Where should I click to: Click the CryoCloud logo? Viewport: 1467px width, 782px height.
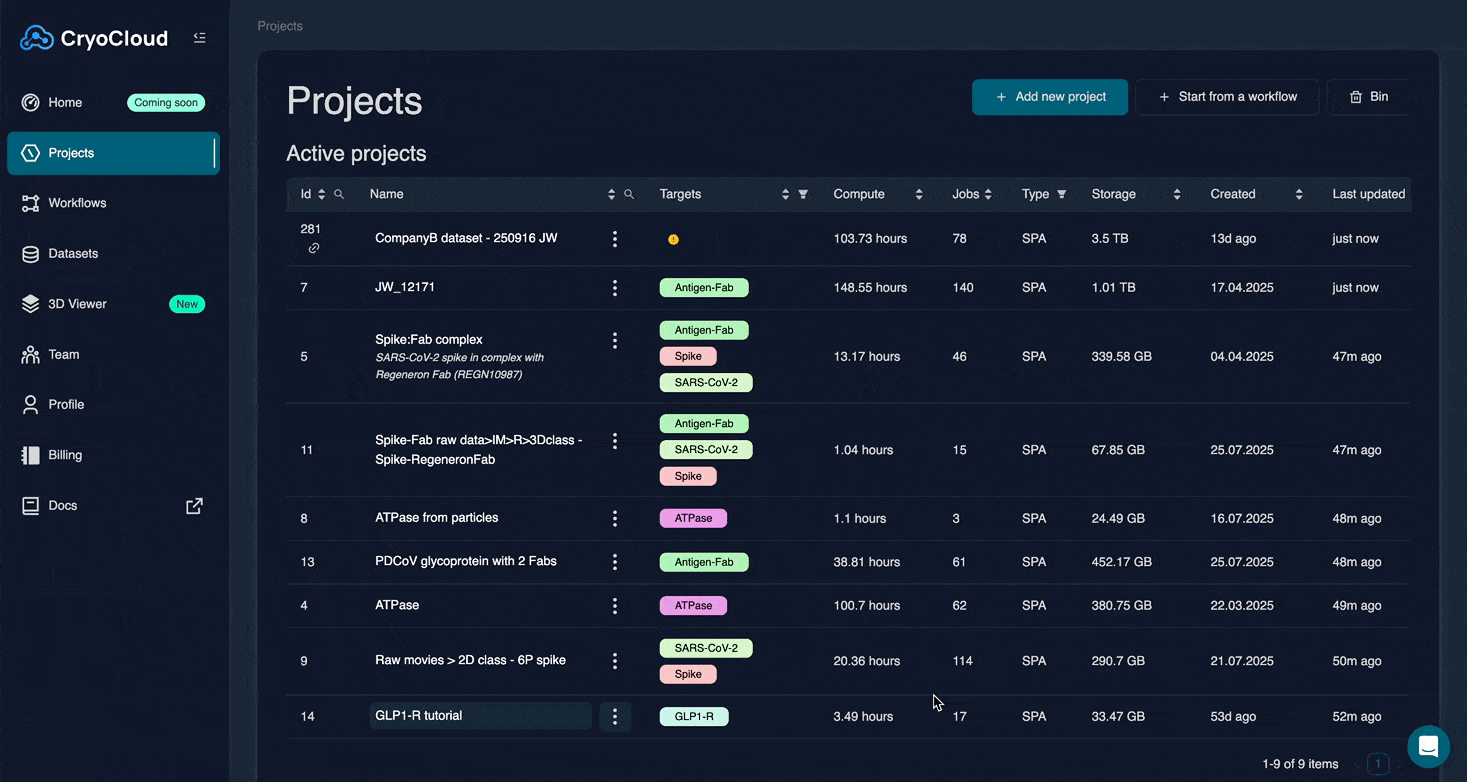(x=95, y=38)
